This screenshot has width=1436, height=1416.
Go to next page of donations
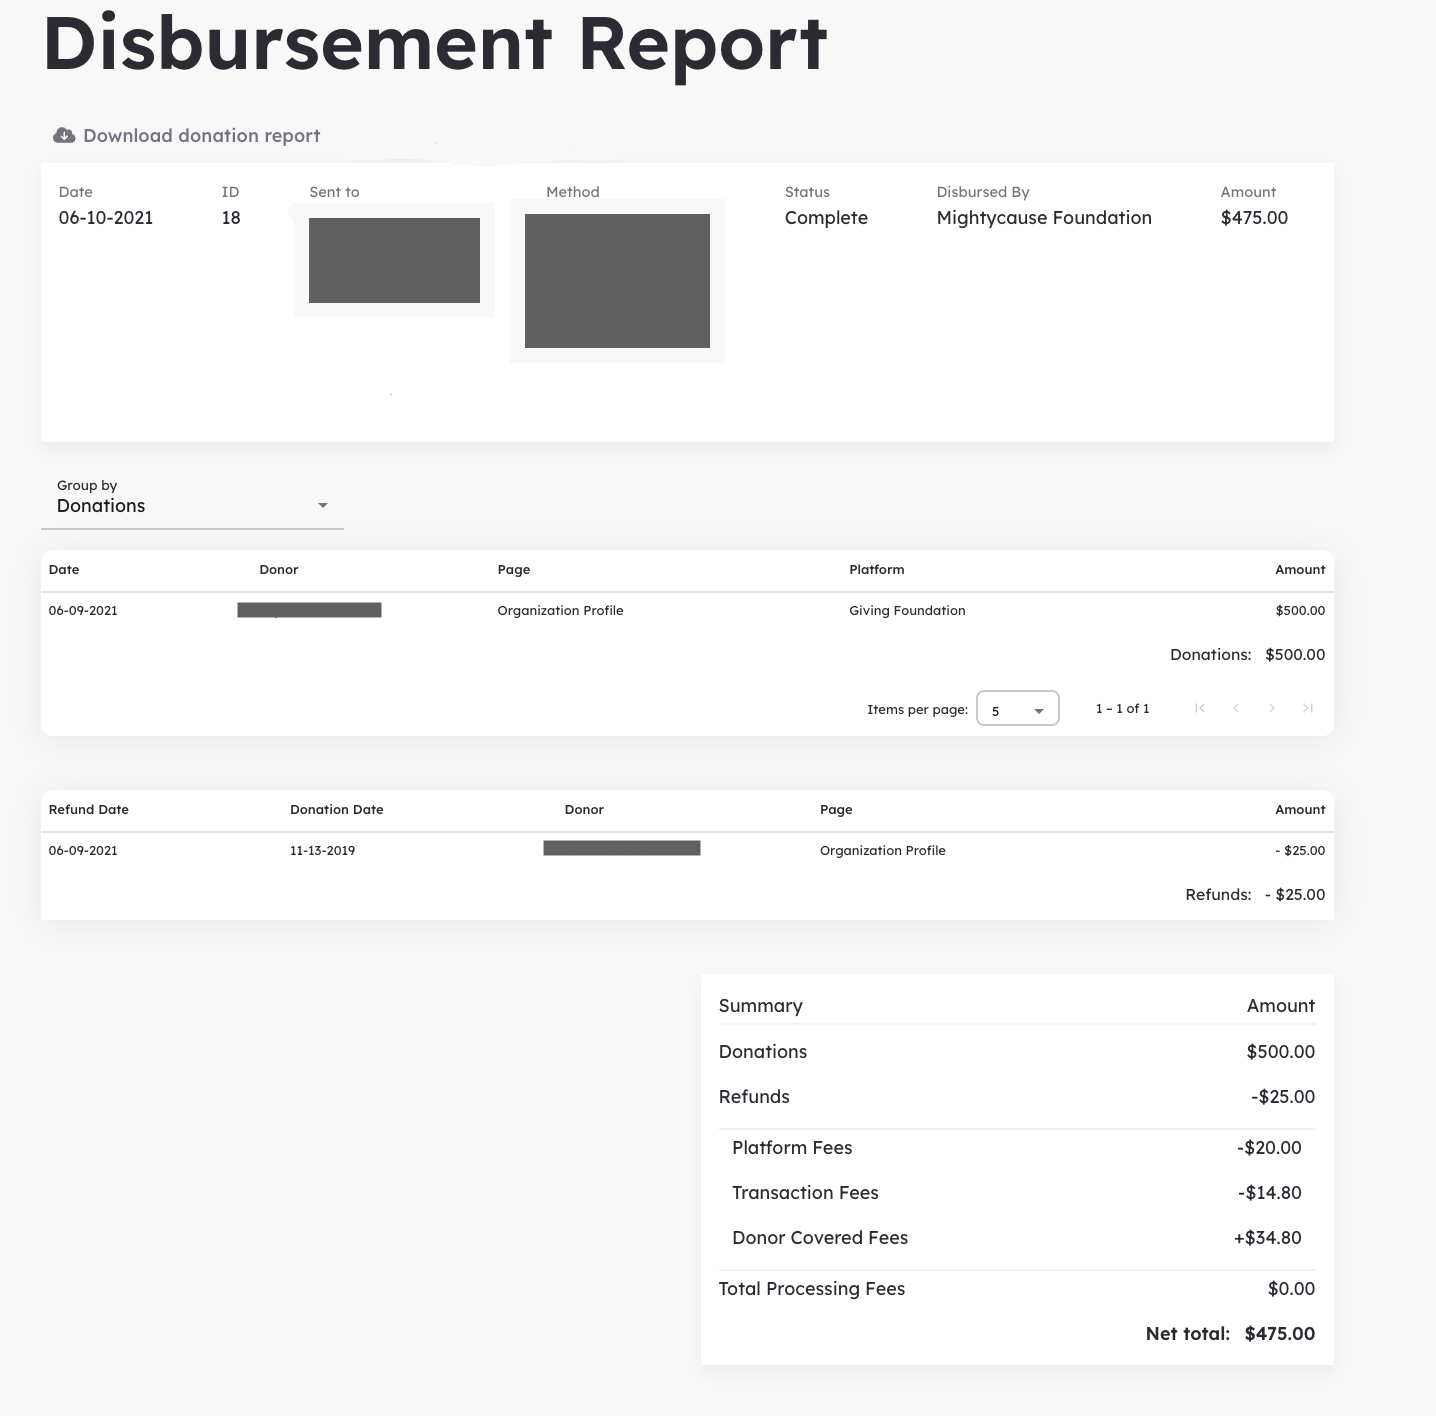coord(1272,708)
